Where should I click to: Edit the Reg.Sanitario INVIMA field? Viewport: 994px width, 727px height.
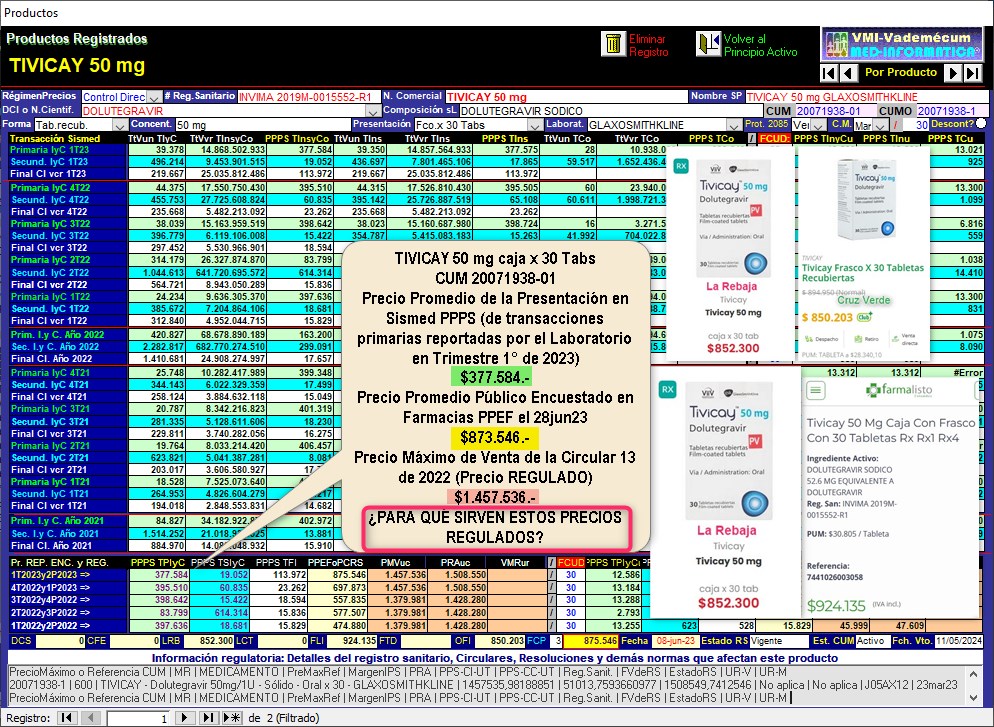[309, 97]
